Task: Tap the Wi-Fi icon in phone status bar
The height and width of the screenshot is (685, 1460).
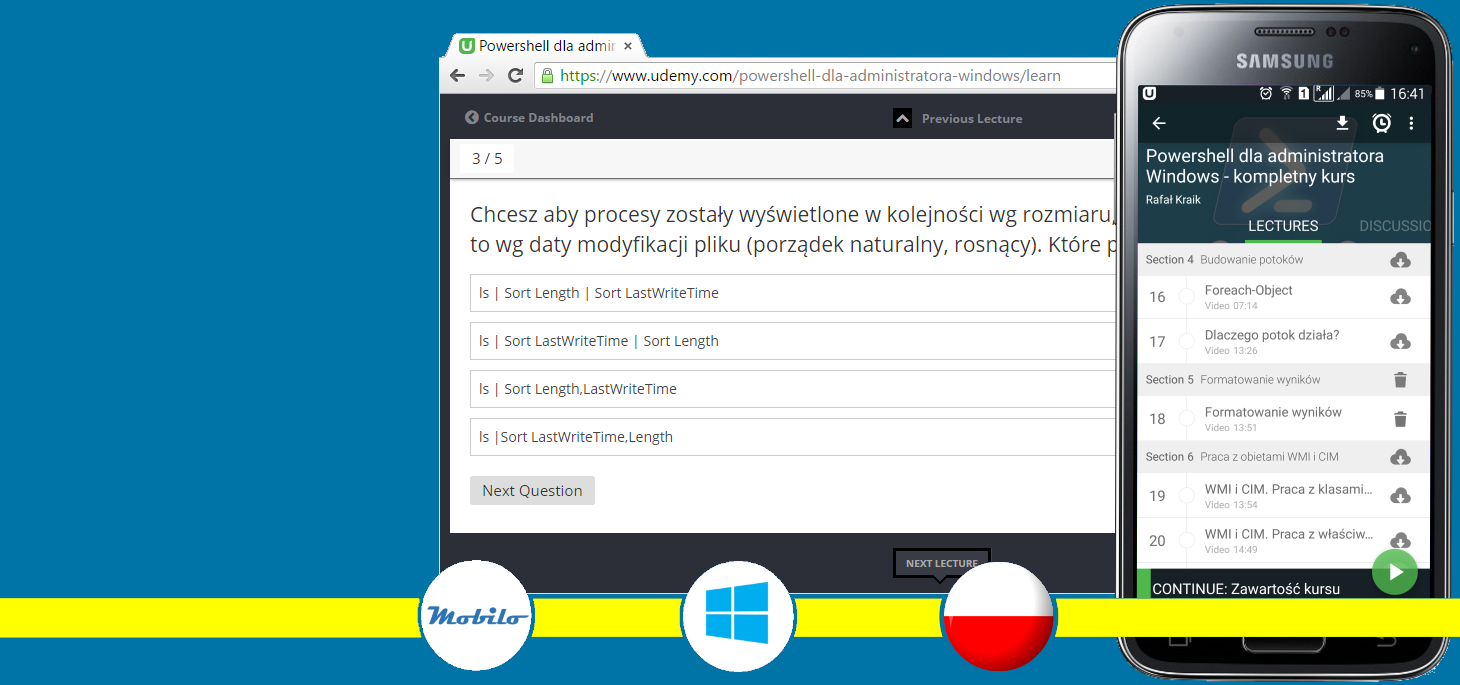Action: 1287,93
